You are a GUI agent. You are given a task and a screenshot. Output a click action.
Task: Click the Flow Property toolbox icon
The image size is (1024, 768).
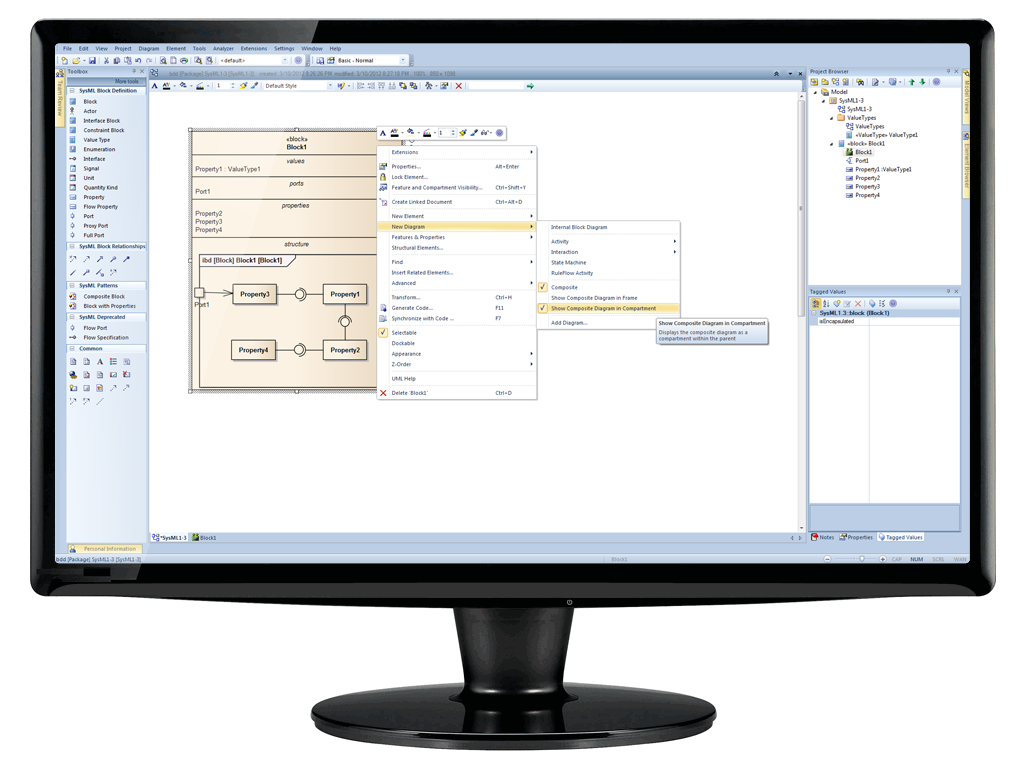point(73,207)
